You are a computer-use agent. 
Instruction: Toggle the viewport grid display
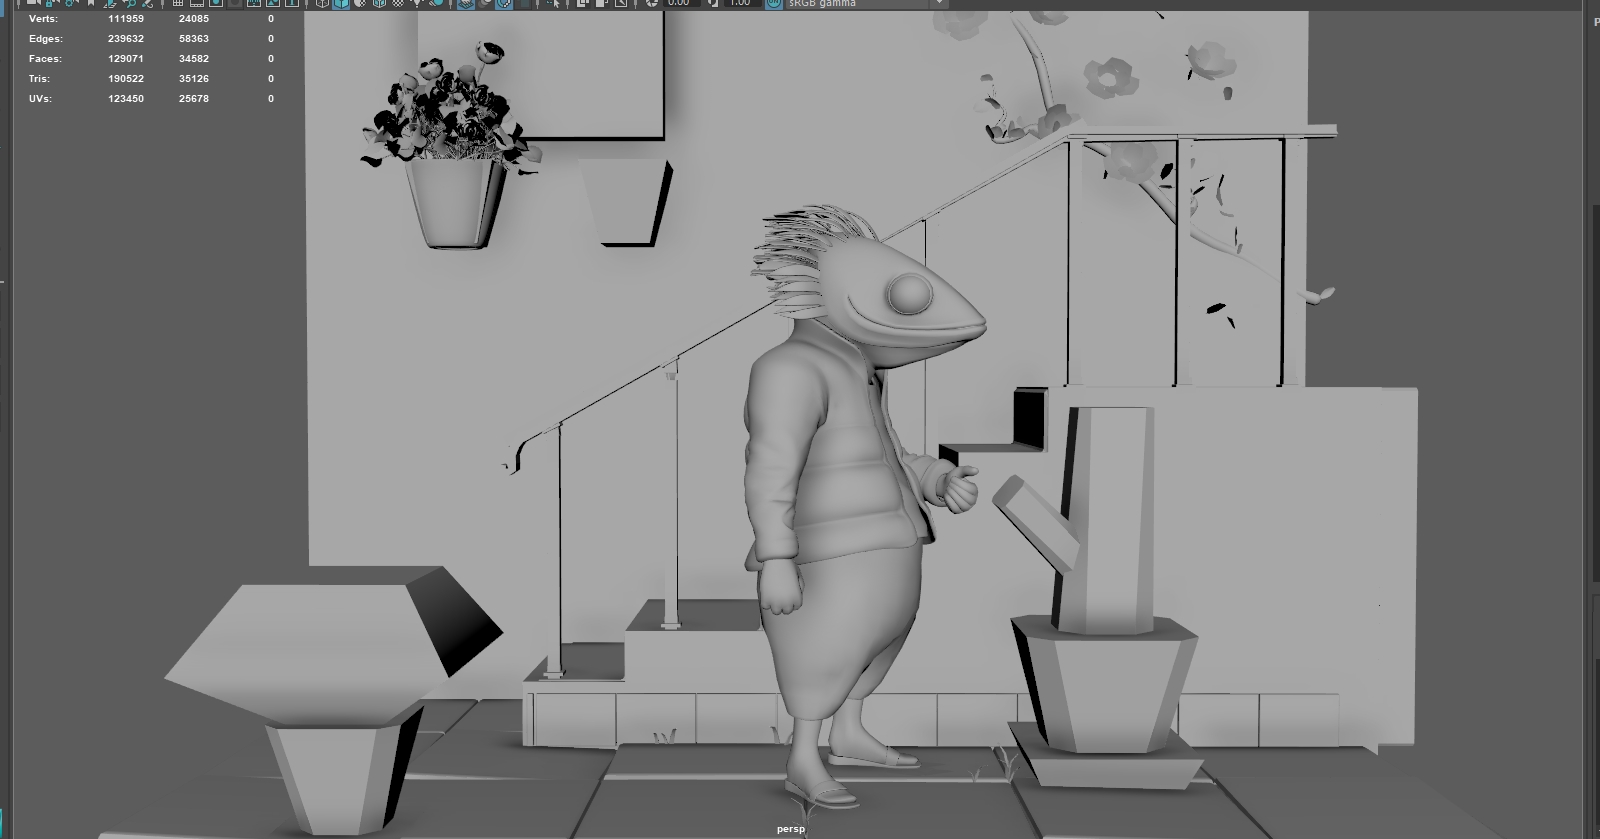click(178, 3)
